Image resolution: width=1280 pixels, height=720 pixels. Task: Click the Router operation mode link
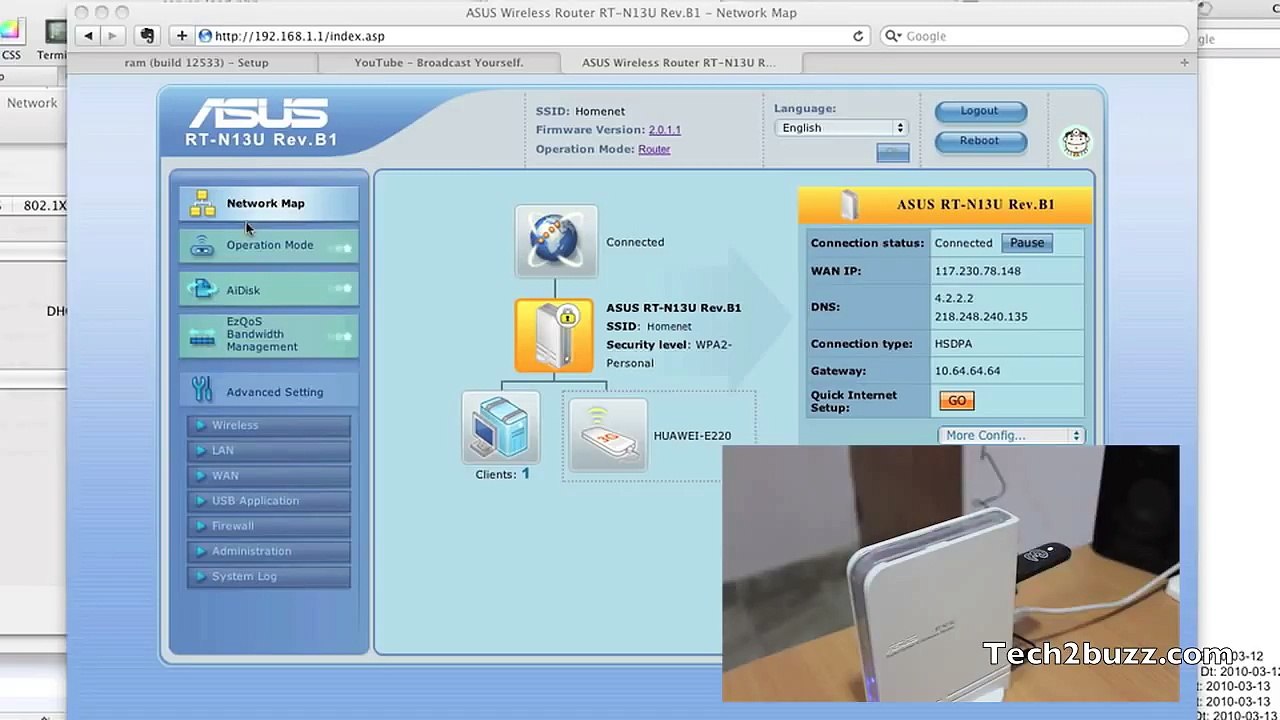pyautogui.click(x=654, y=149)
